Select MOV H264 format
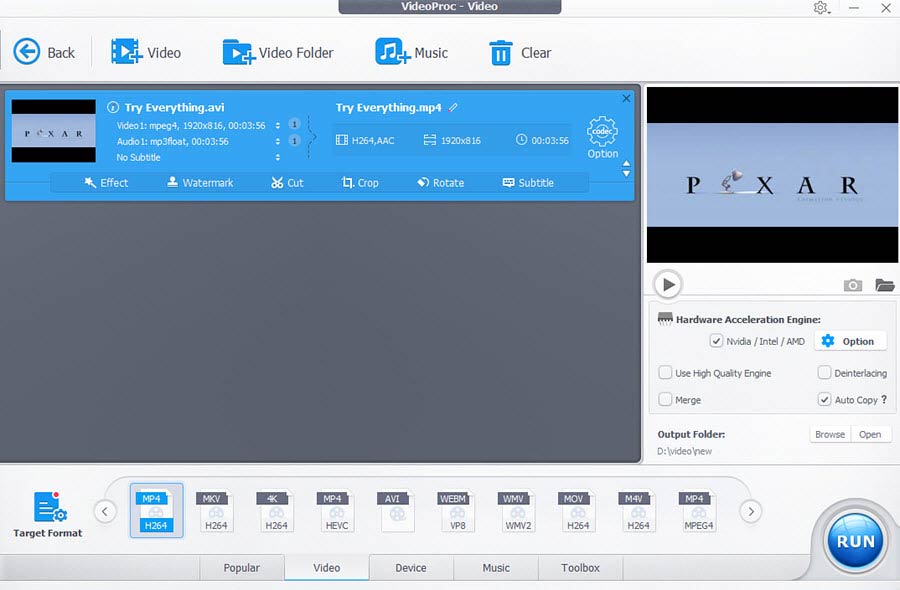This screenshot has width=900, height=590. click(577, 510)
